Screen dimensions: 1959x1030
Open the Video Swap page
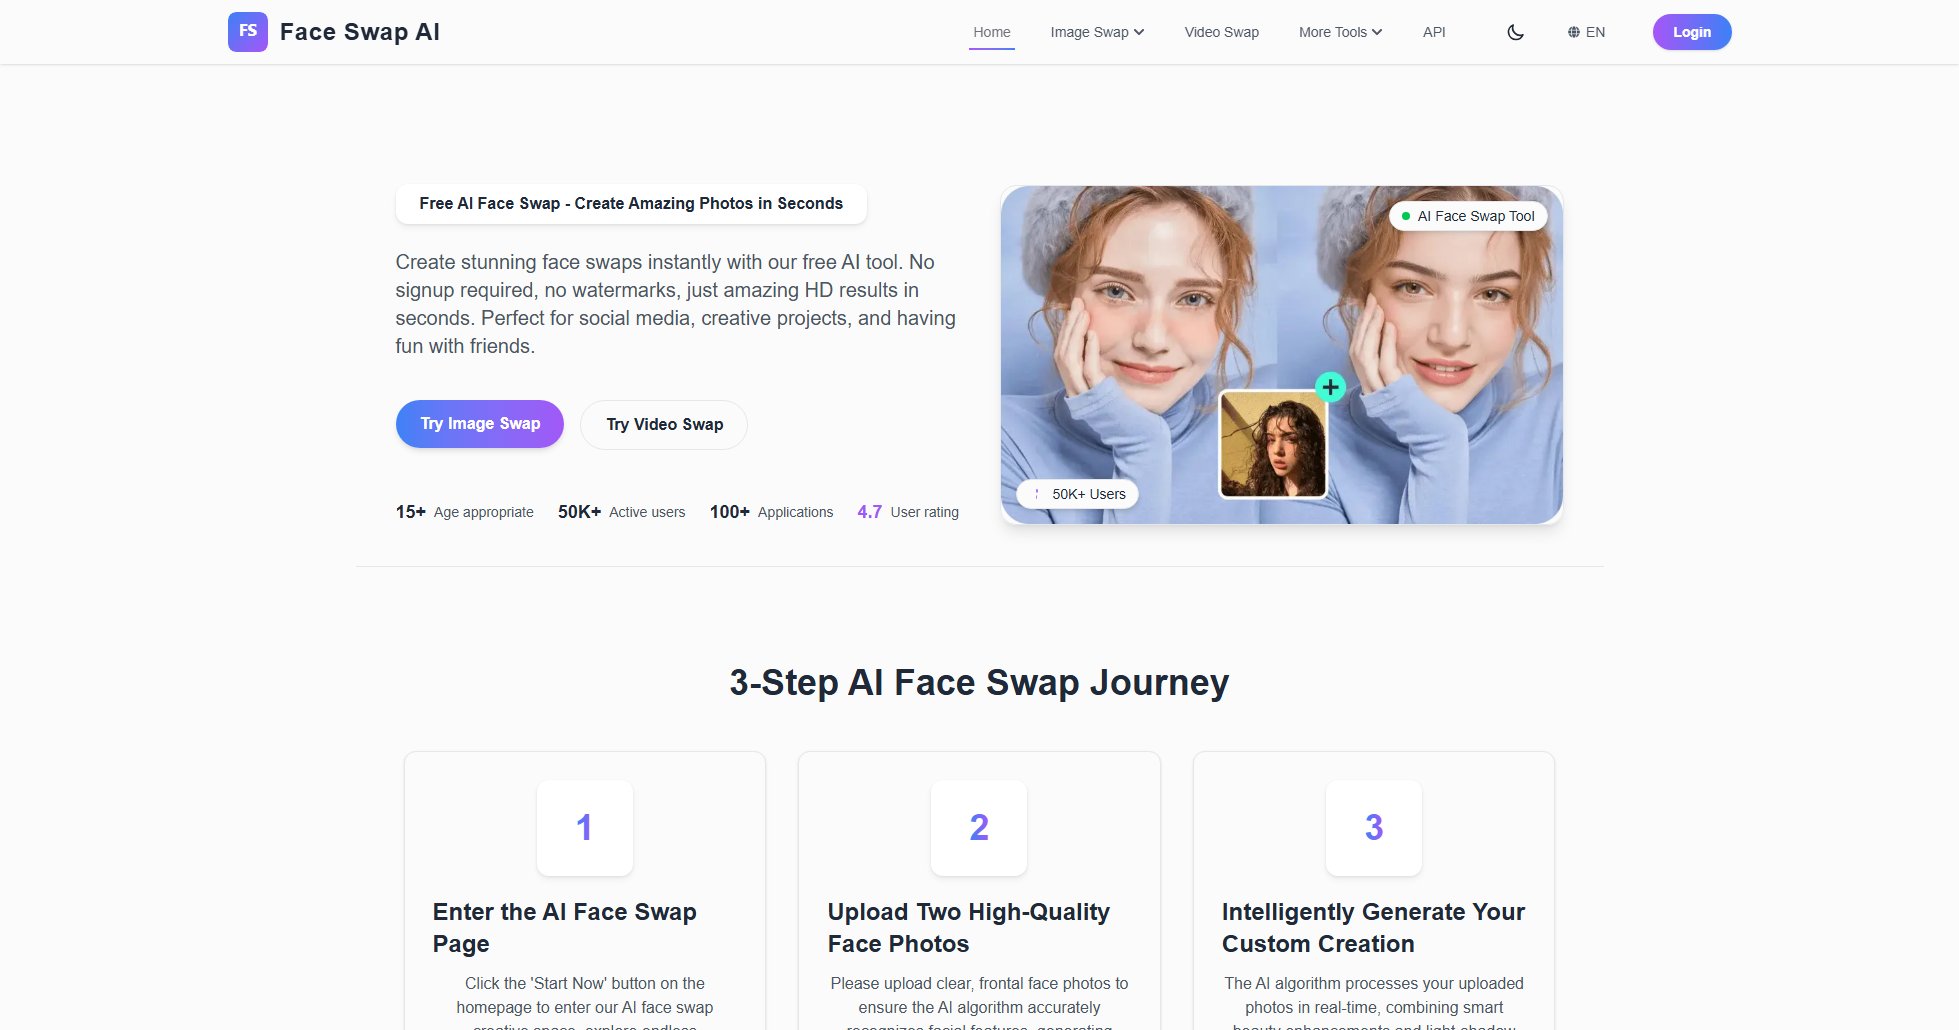point(1221,32)
